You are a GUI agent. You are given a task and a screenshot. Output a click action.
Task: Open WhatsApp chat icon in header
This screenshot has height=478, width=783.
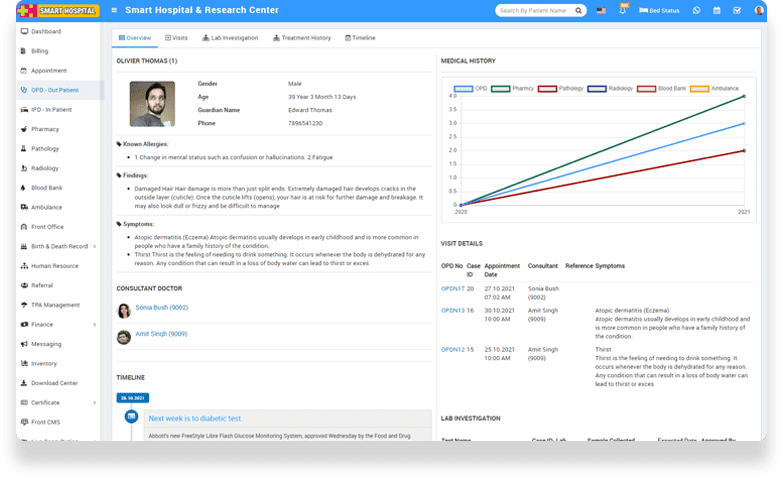click(697, 10)
